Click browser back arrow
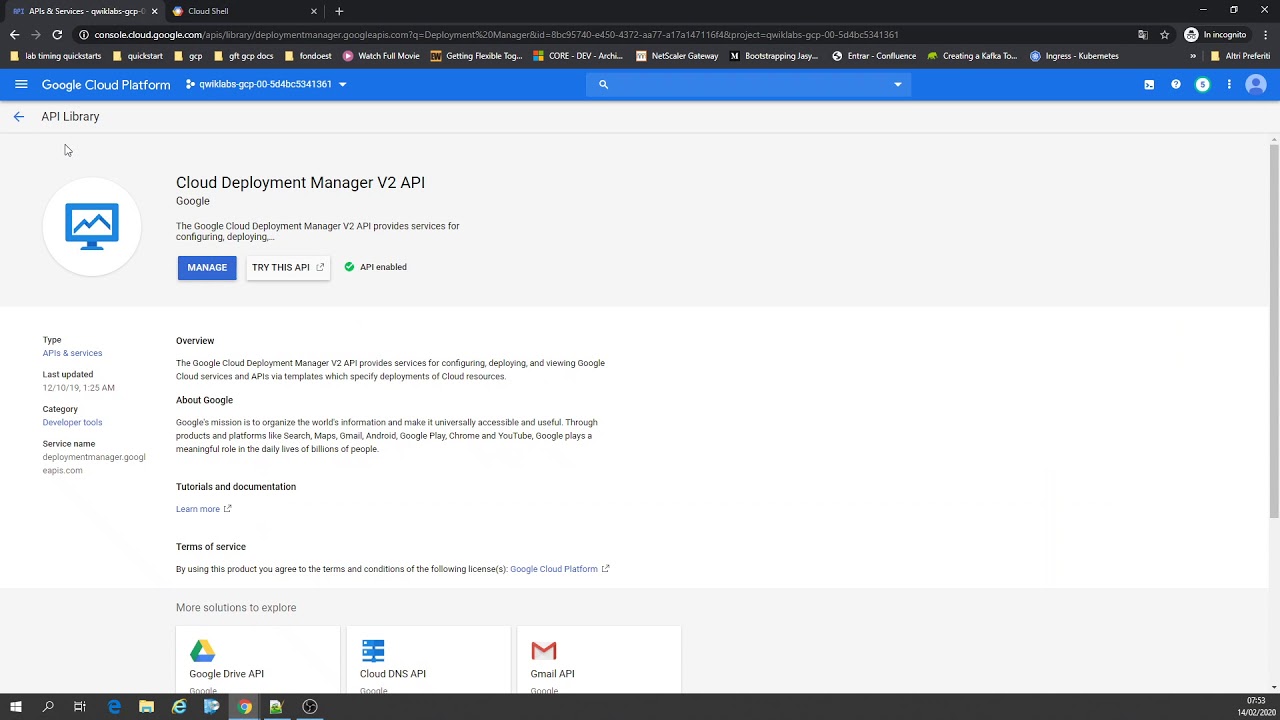Viewport: 1280px width, 720px height. pyautogui.click(x=14, y=34)
